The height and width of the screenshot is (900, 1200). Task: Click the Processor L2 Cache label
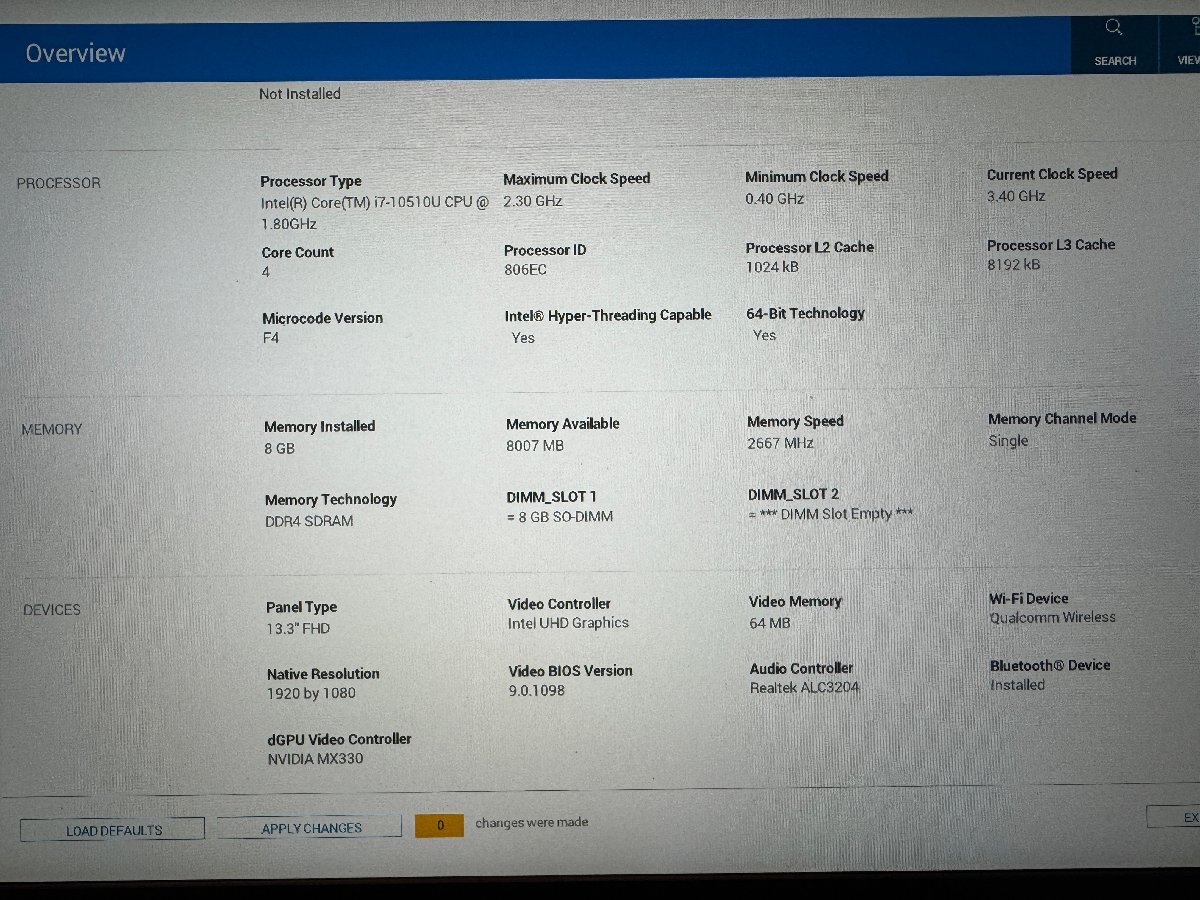tap(810, 247)
